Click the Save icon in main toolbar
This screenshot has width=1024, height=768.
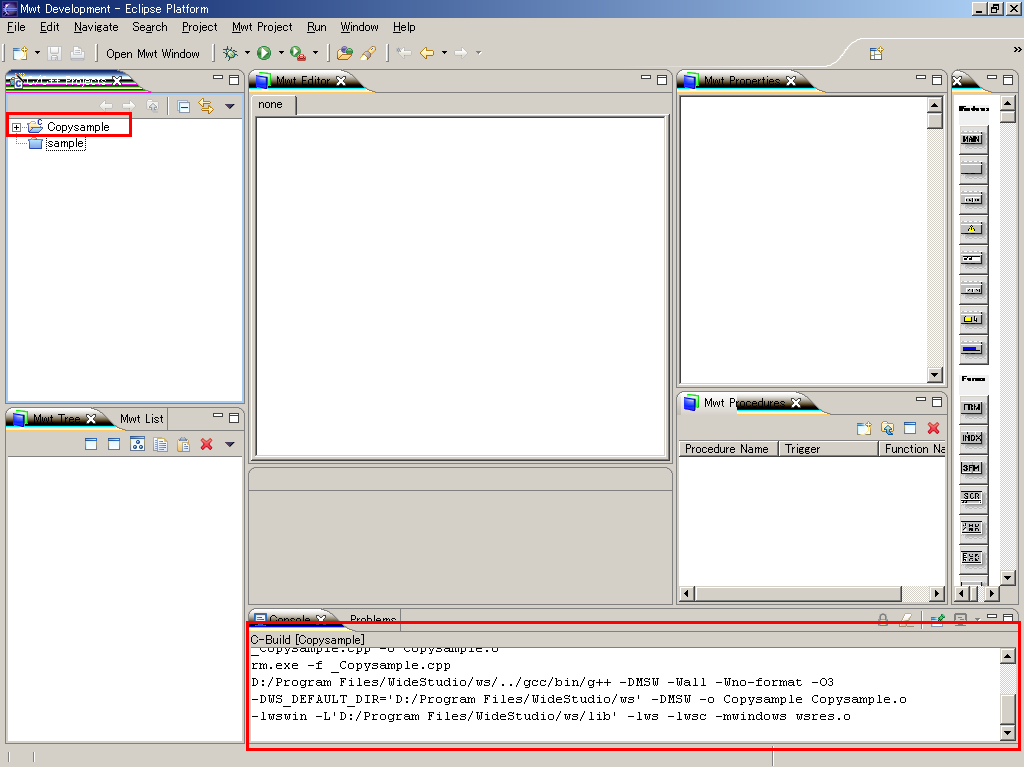tap(55, 53)
